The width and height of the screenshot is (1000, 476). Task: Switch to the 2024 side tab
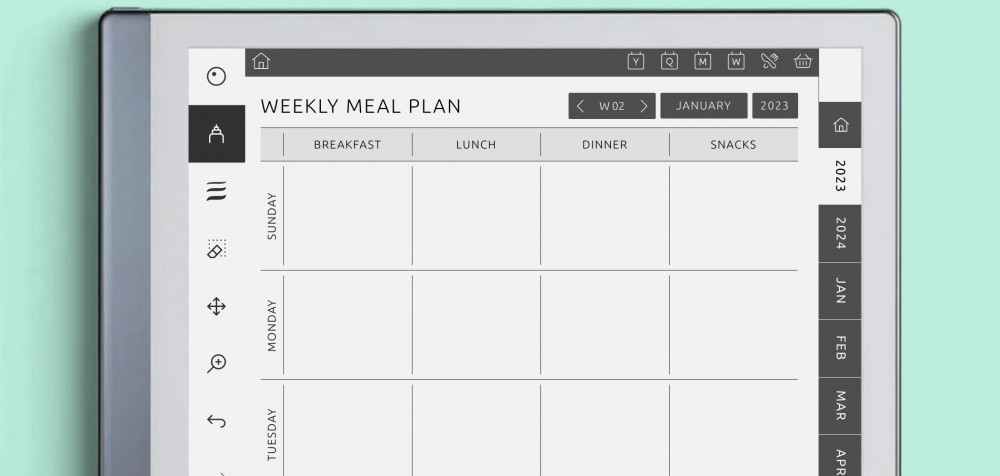click(x=840, y=233)
